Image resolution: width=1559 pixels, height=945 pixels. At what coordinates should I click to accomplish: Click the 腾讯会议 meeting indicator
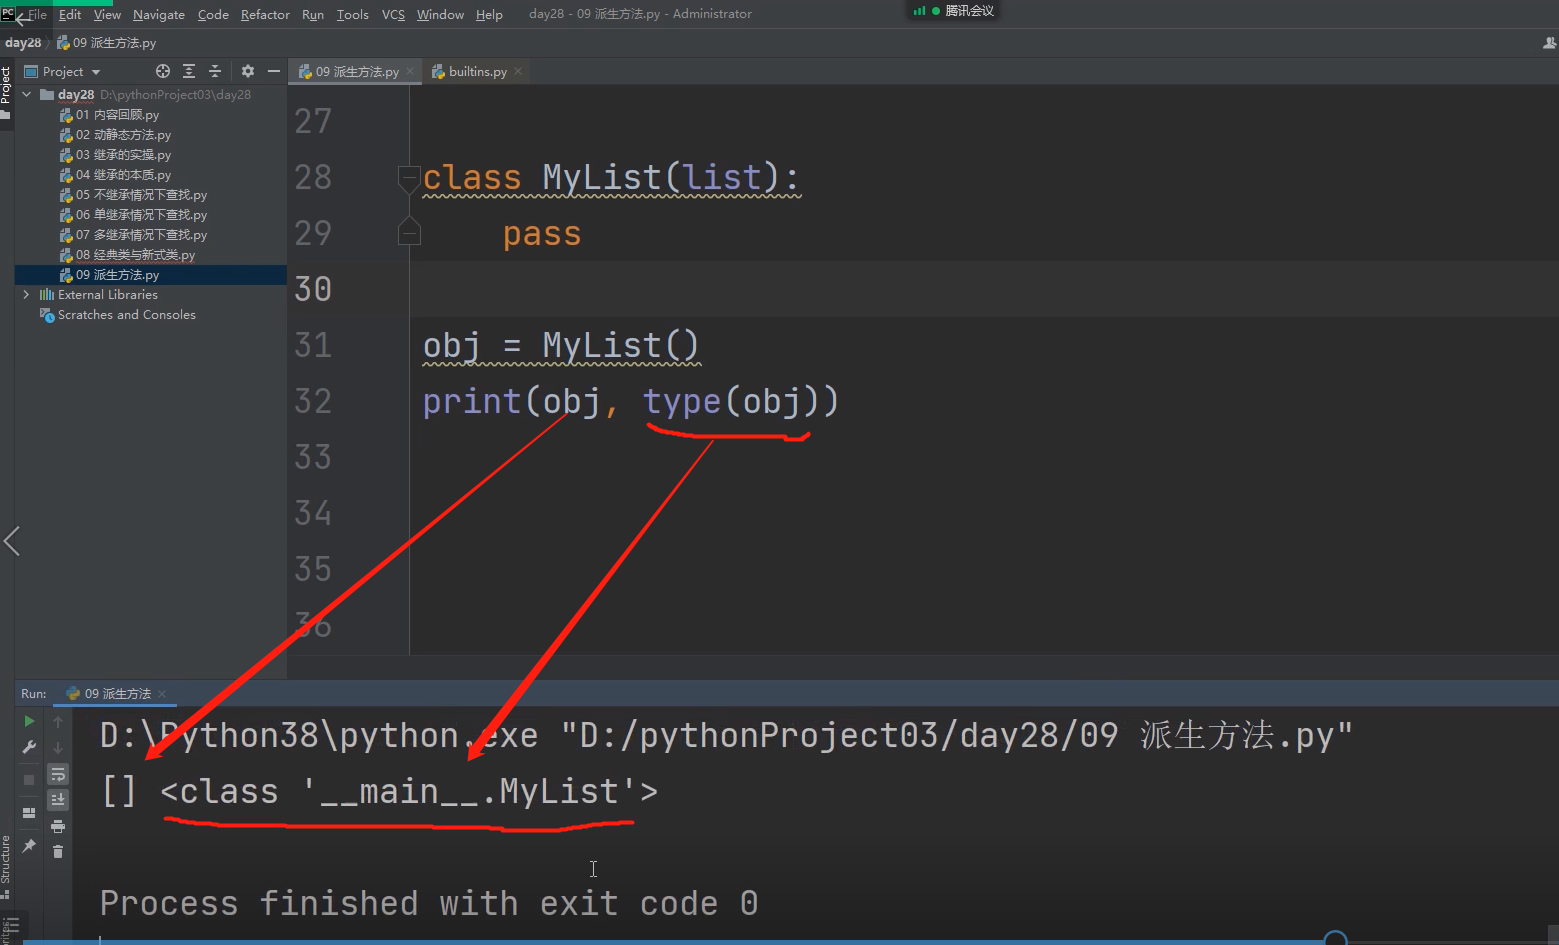click(x=954, y=10)
